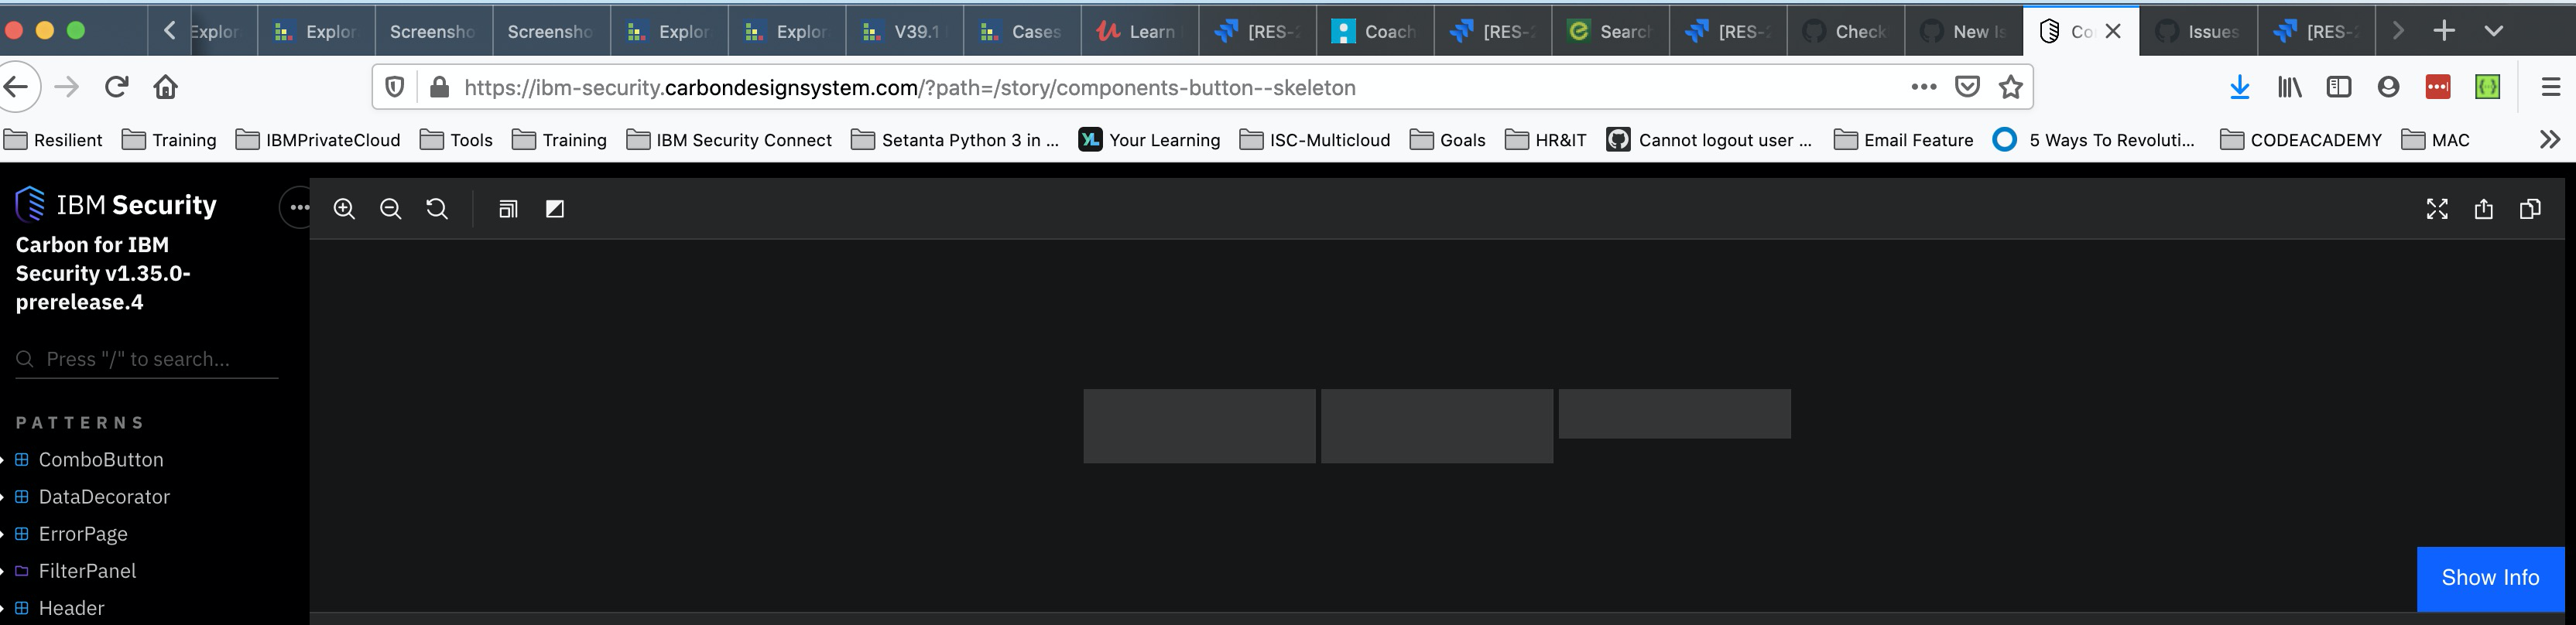2576x625 pixels.
Task: Switch to the Coach tab
Action: pos(1375,32)
